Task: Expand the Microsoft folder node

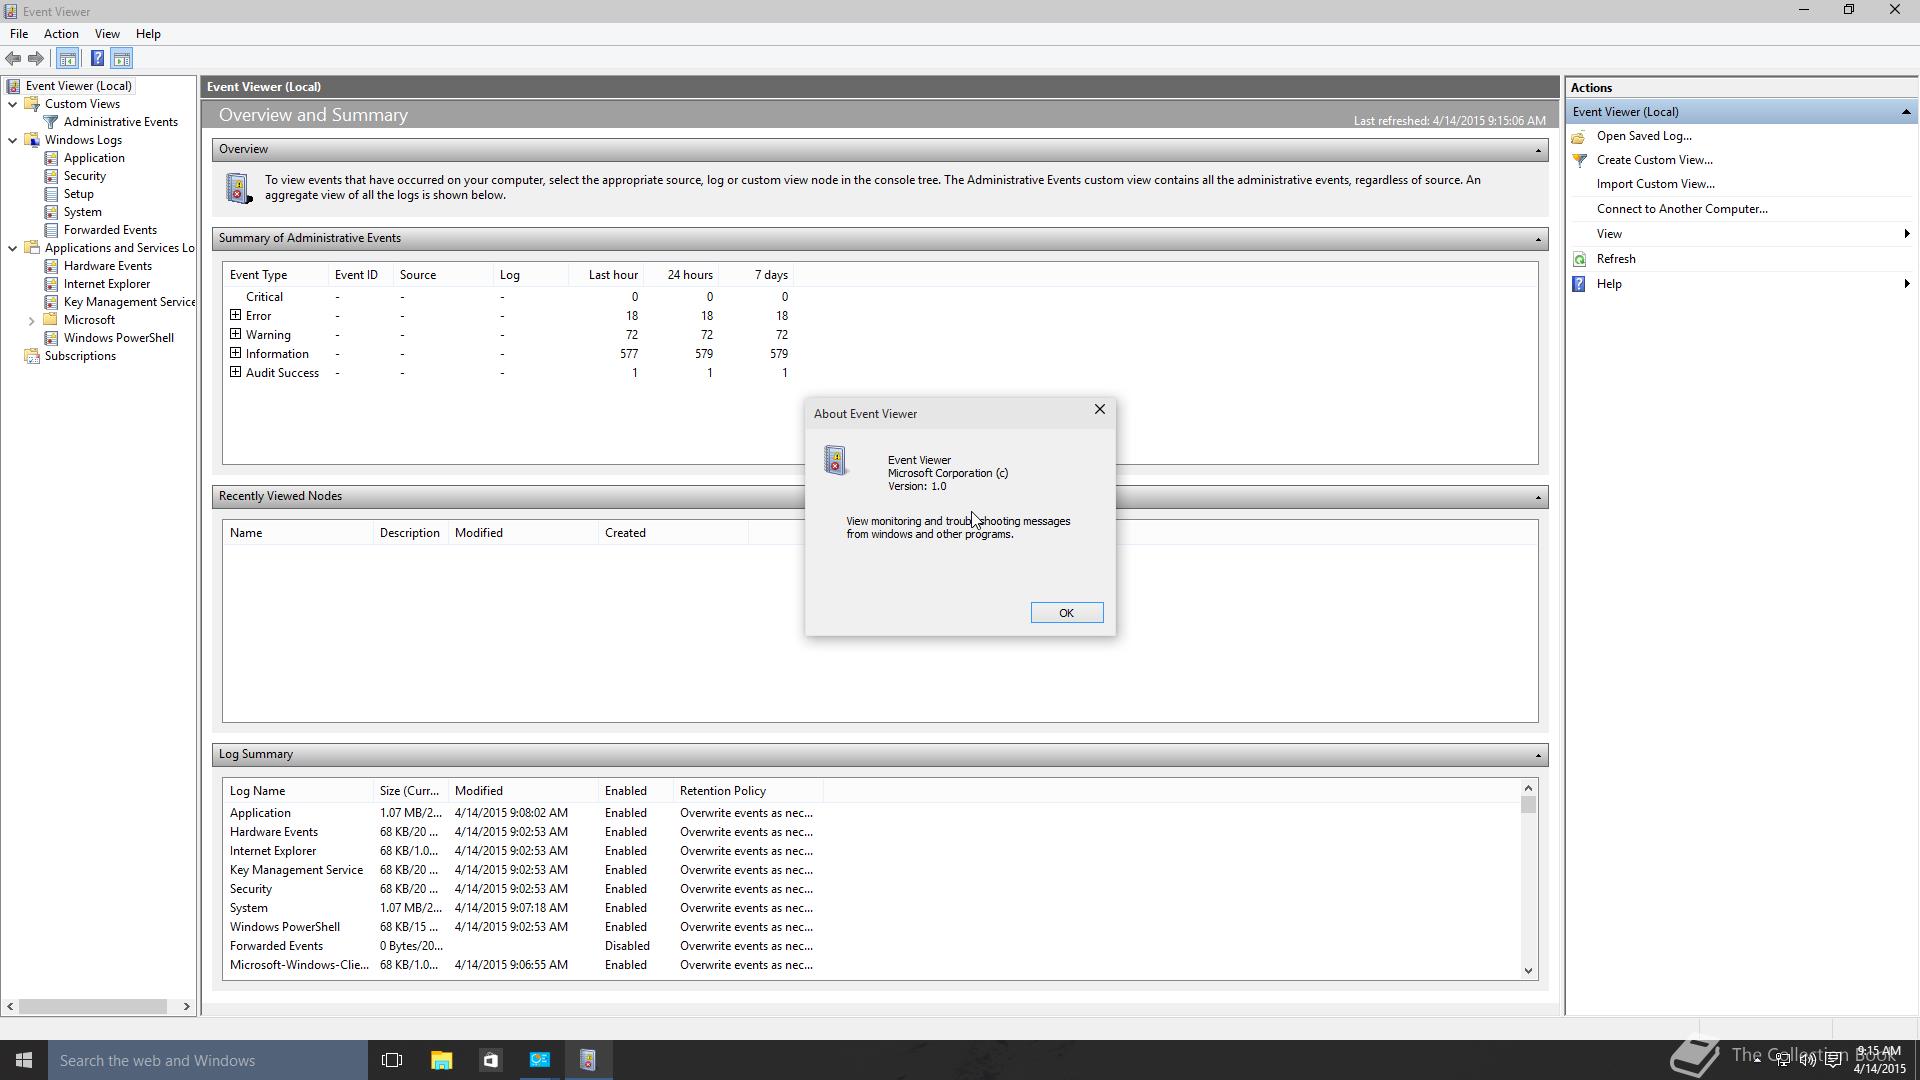Action: point(31,320)
